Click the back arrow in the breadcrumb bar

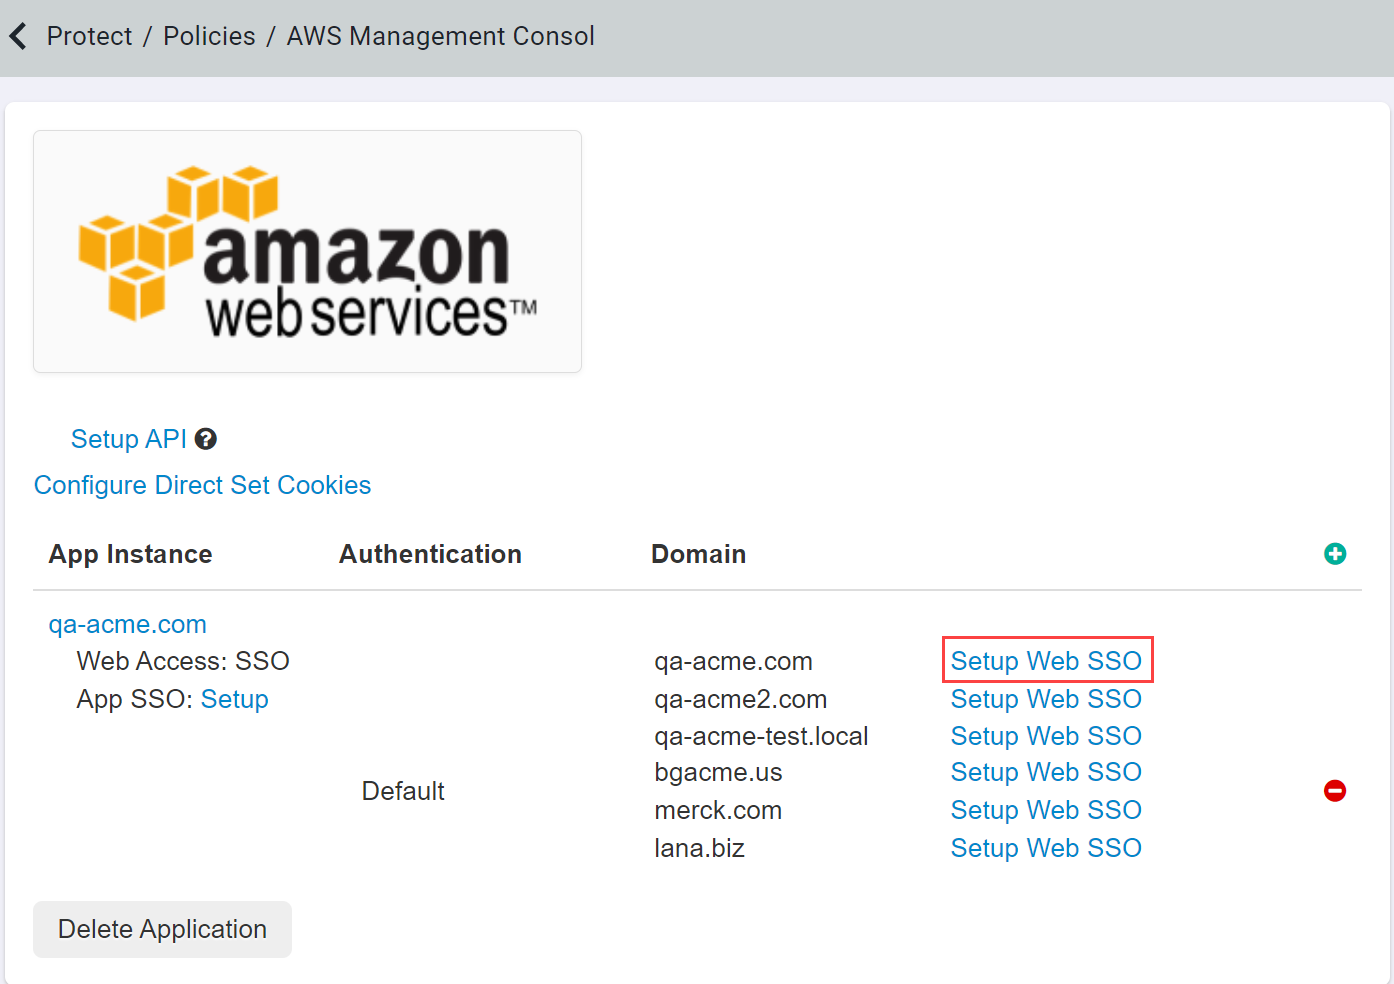point(17,35)
